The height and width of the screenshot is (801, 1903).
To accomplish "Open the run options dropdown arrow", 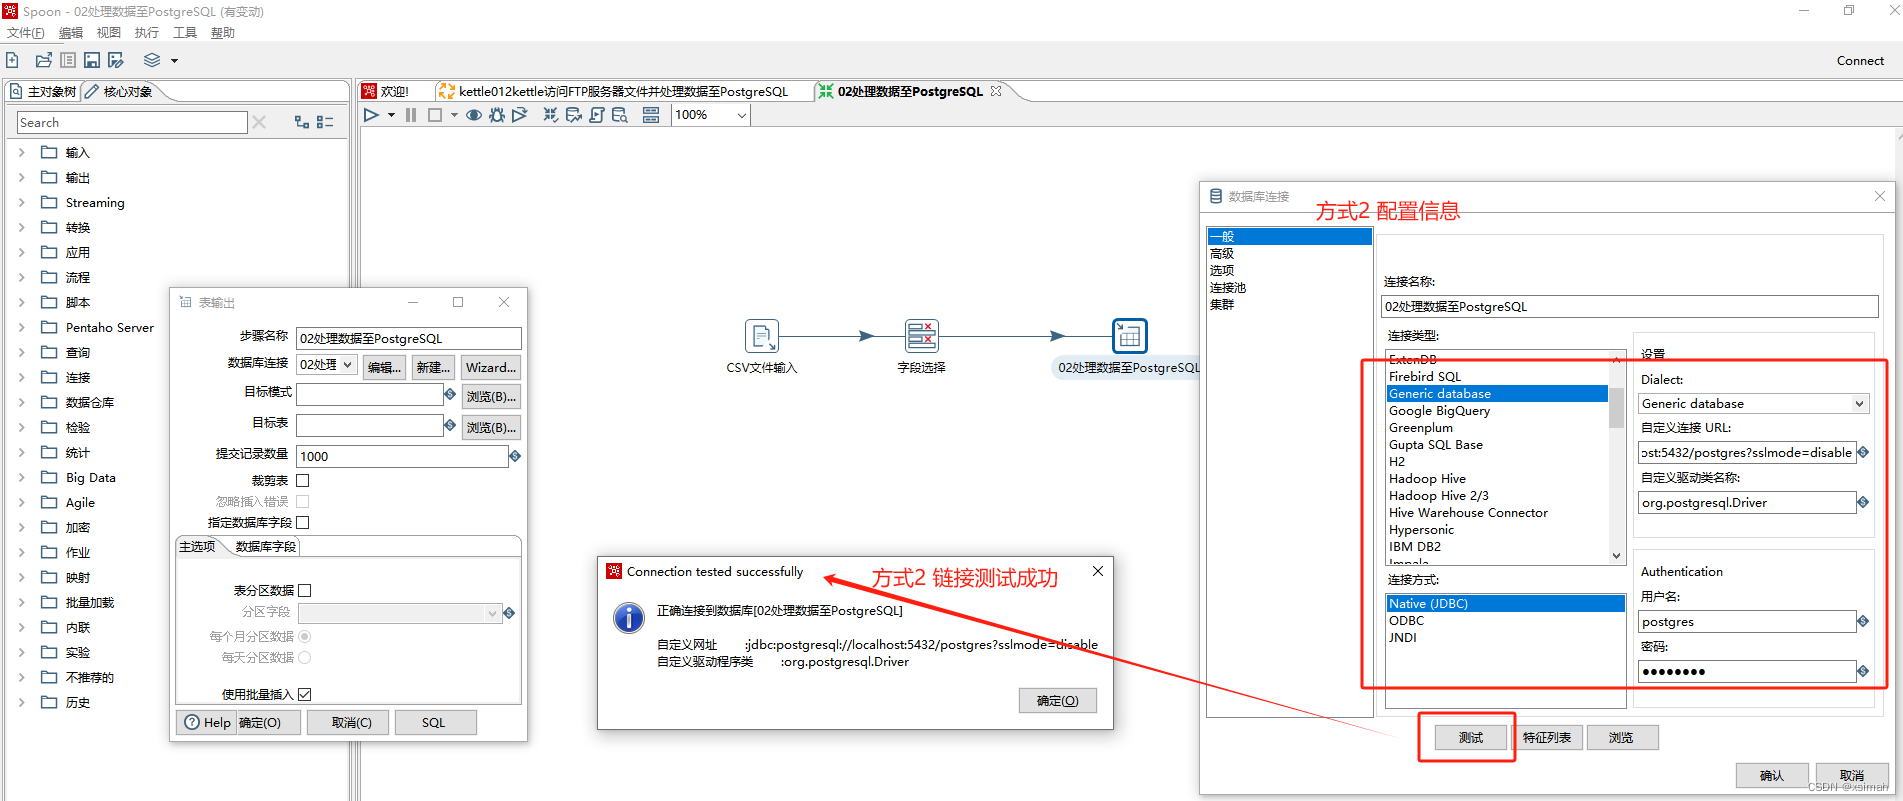I will (x=391, y=115).
